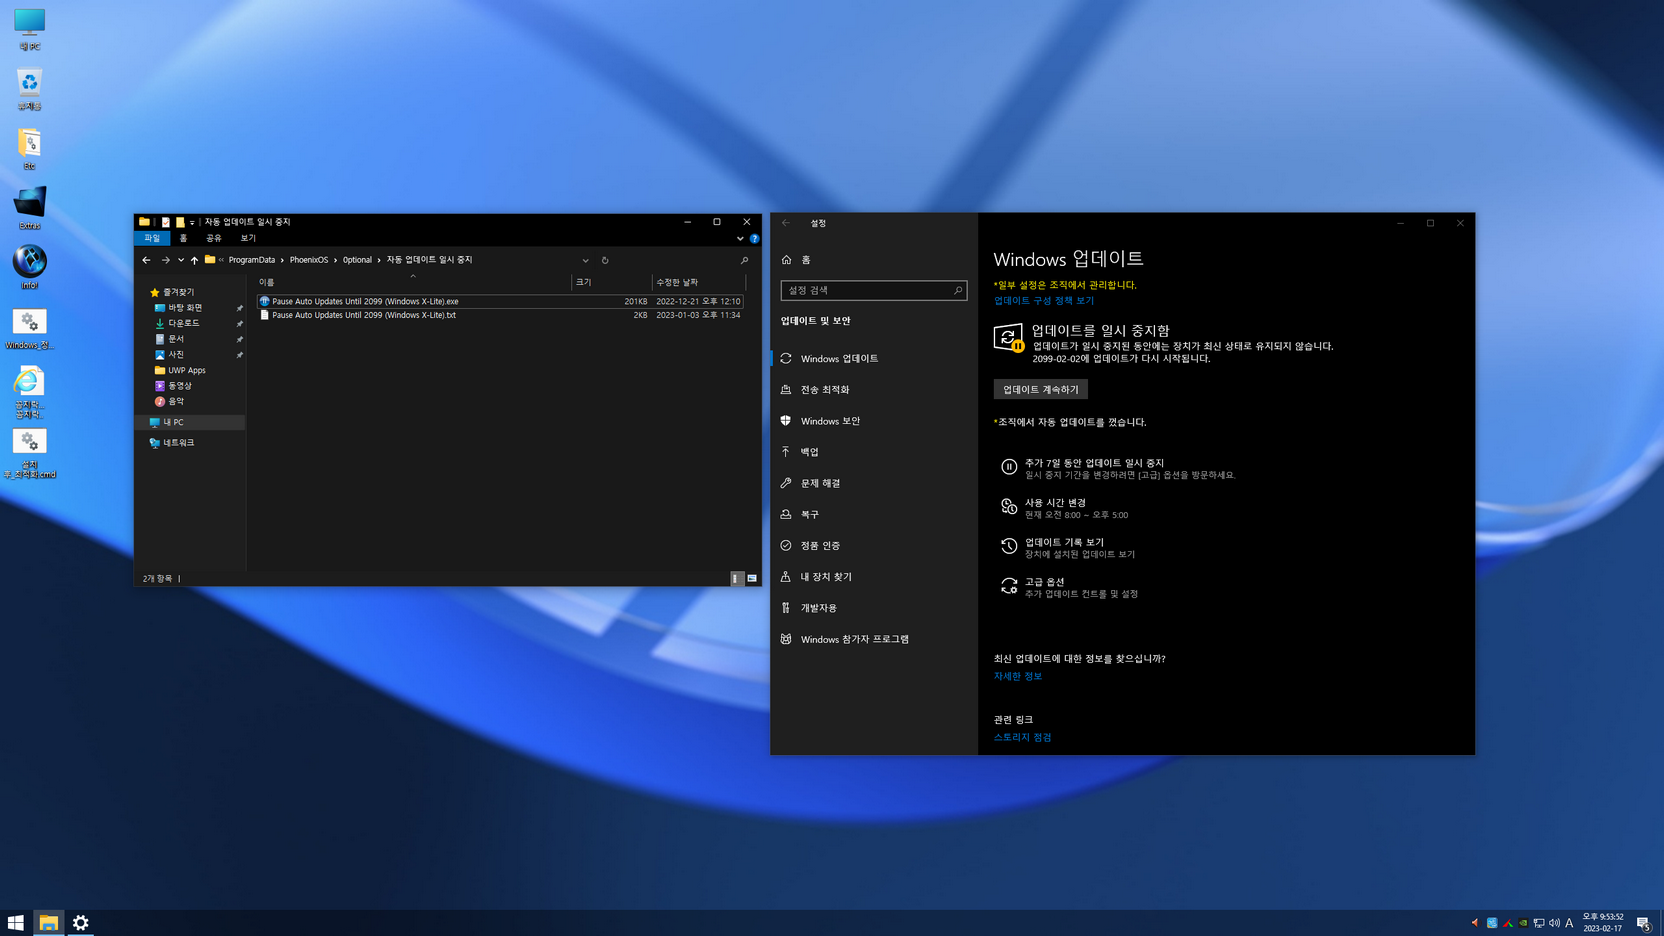The height and width of the screenshot is (936, 1664).
Task: Go up one folder level in File Explorer
Action: [x=194, y=260]
